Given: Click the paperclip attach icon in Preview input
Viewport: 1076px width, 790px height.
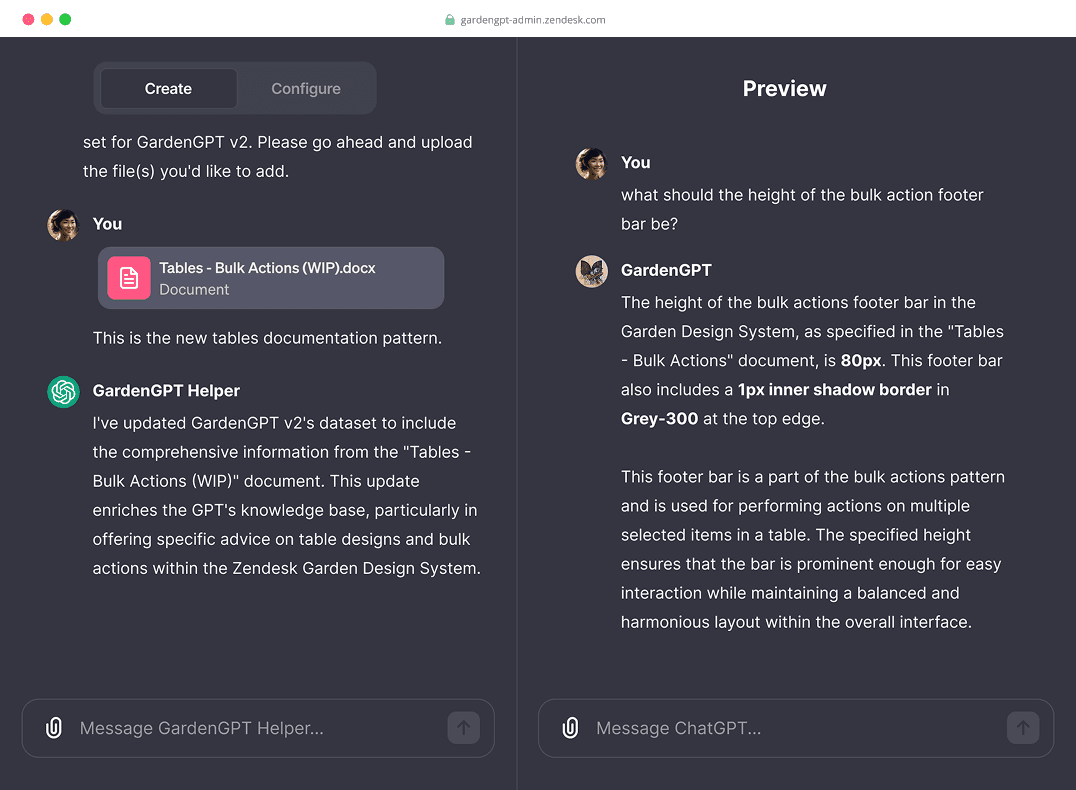Looking at the screenshot, I should 570,728.
